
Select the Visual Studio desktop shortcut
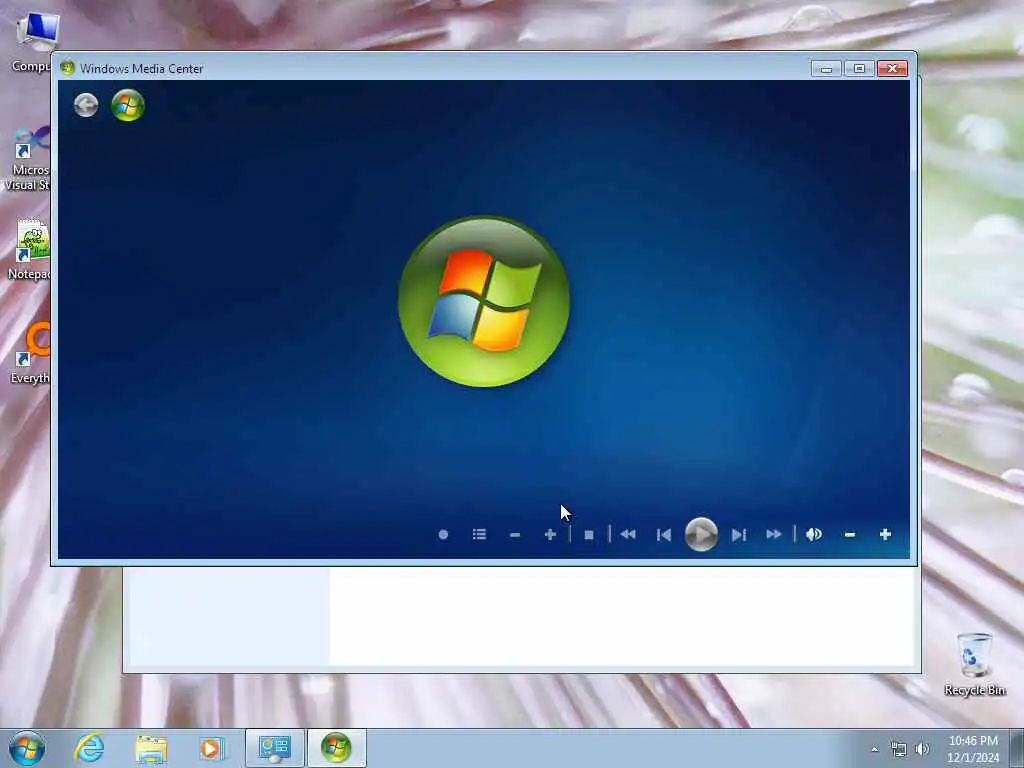click(29, 159)
